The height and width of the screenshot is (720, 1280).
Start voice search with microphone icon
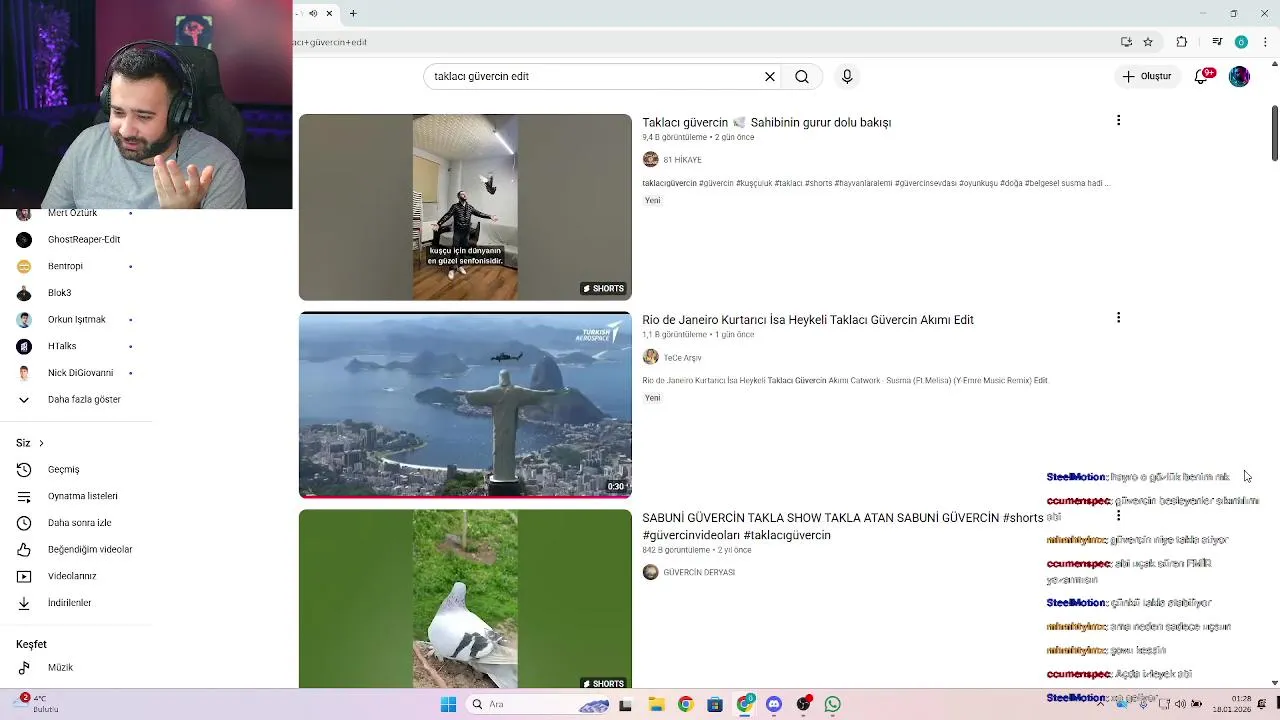(x=847, y=76)
